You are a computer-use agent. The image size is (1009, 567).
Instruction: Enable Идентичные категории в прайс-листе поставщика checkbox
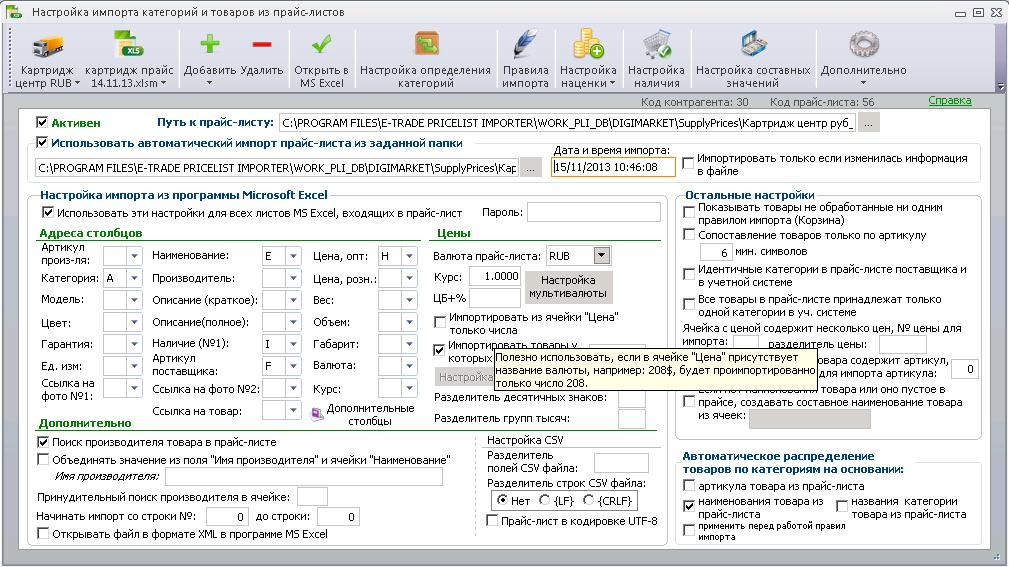point(689,274)
